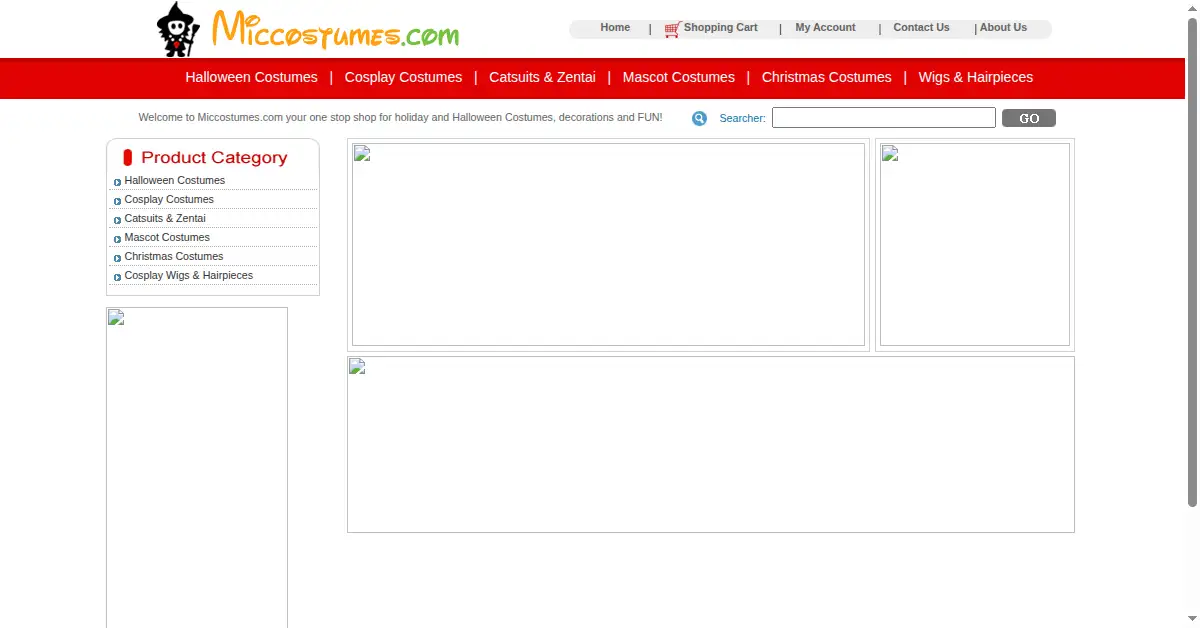The image size is (1200, 628).
Task: Go to Mascot Costumes in the red navigation bar
Action: point(678,77)
